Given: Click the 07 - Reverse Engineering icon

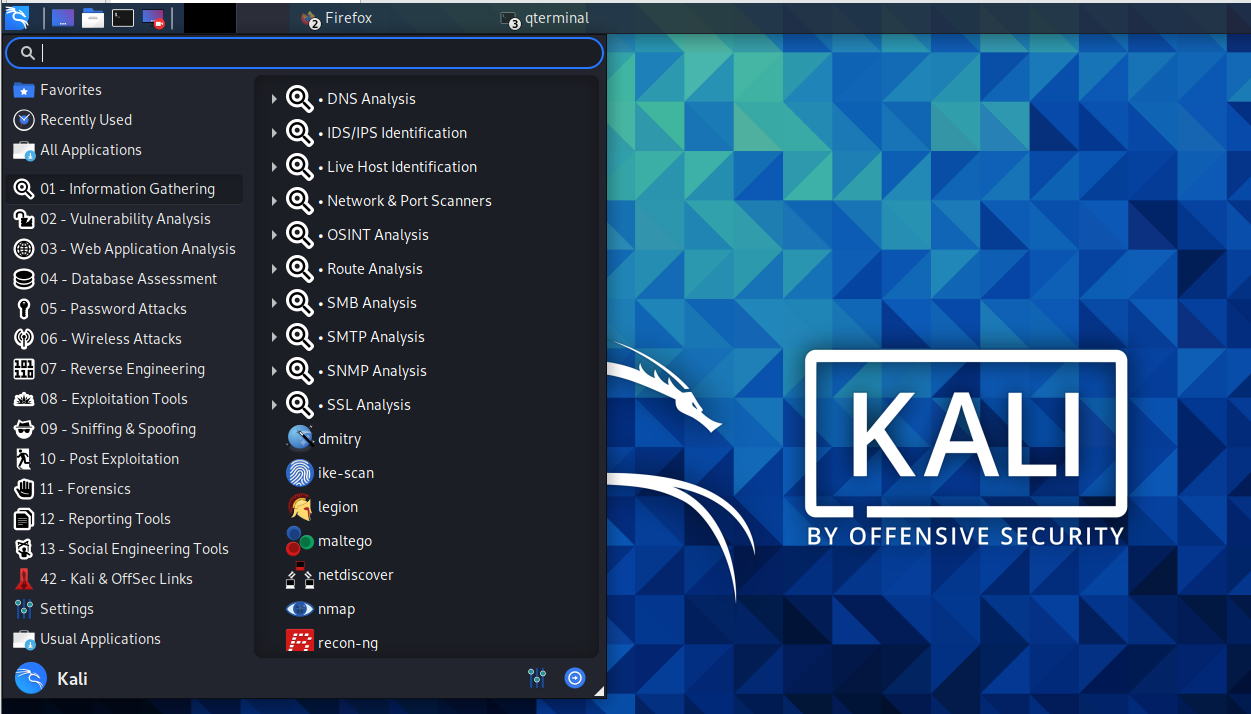Looking at the screenshot, I should pos(24,369).
